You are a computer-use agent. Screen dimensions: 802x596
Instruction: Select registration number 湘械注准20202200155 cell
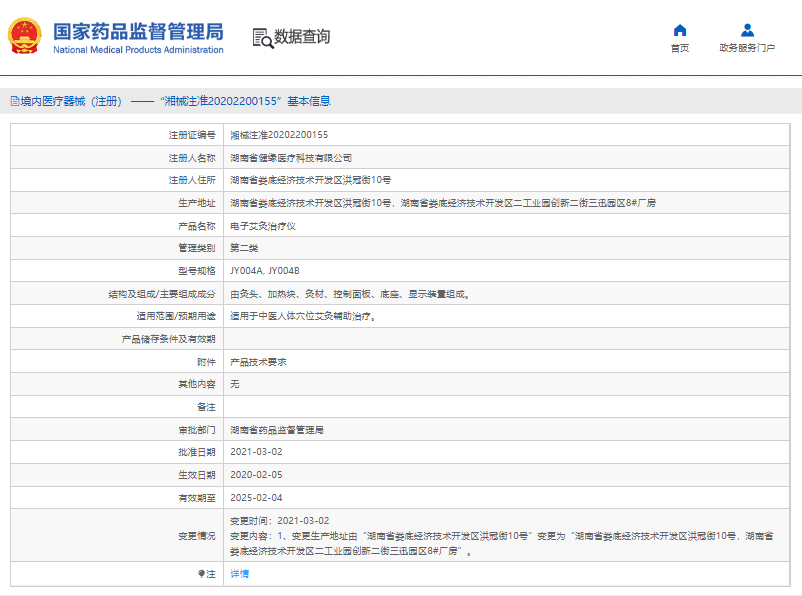point(279,135)
